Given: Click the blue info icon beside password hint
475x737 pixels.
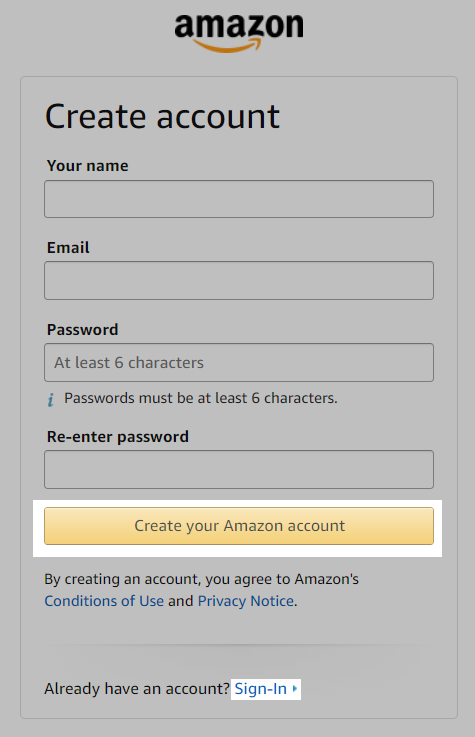Looking at the screenshot, I should [x=51, y=400].
